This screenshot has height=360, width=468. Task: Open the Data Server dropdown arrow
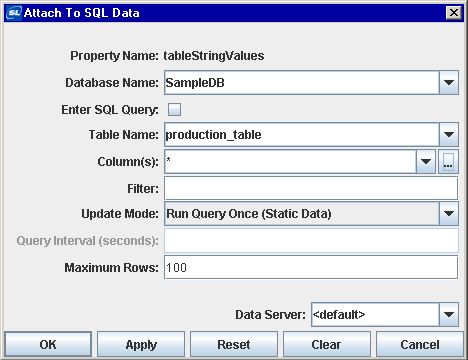pyautogui.click(x=449, y=314)
